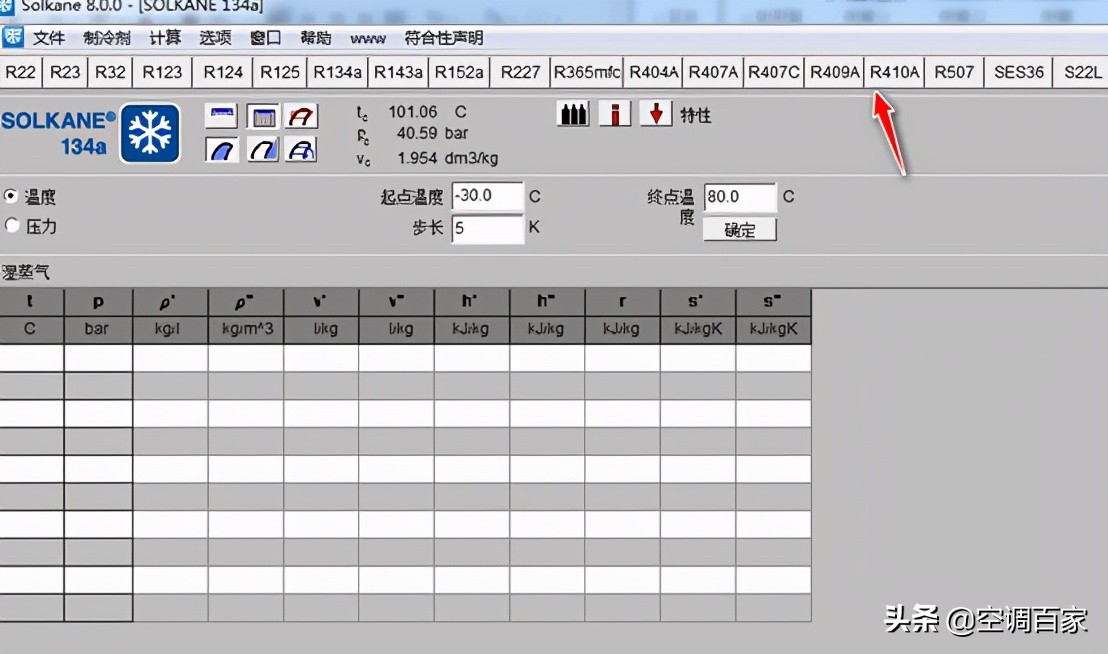1108x654 pixels.
Task: Click the 特性 label
Action: click(x=695, y=115)
